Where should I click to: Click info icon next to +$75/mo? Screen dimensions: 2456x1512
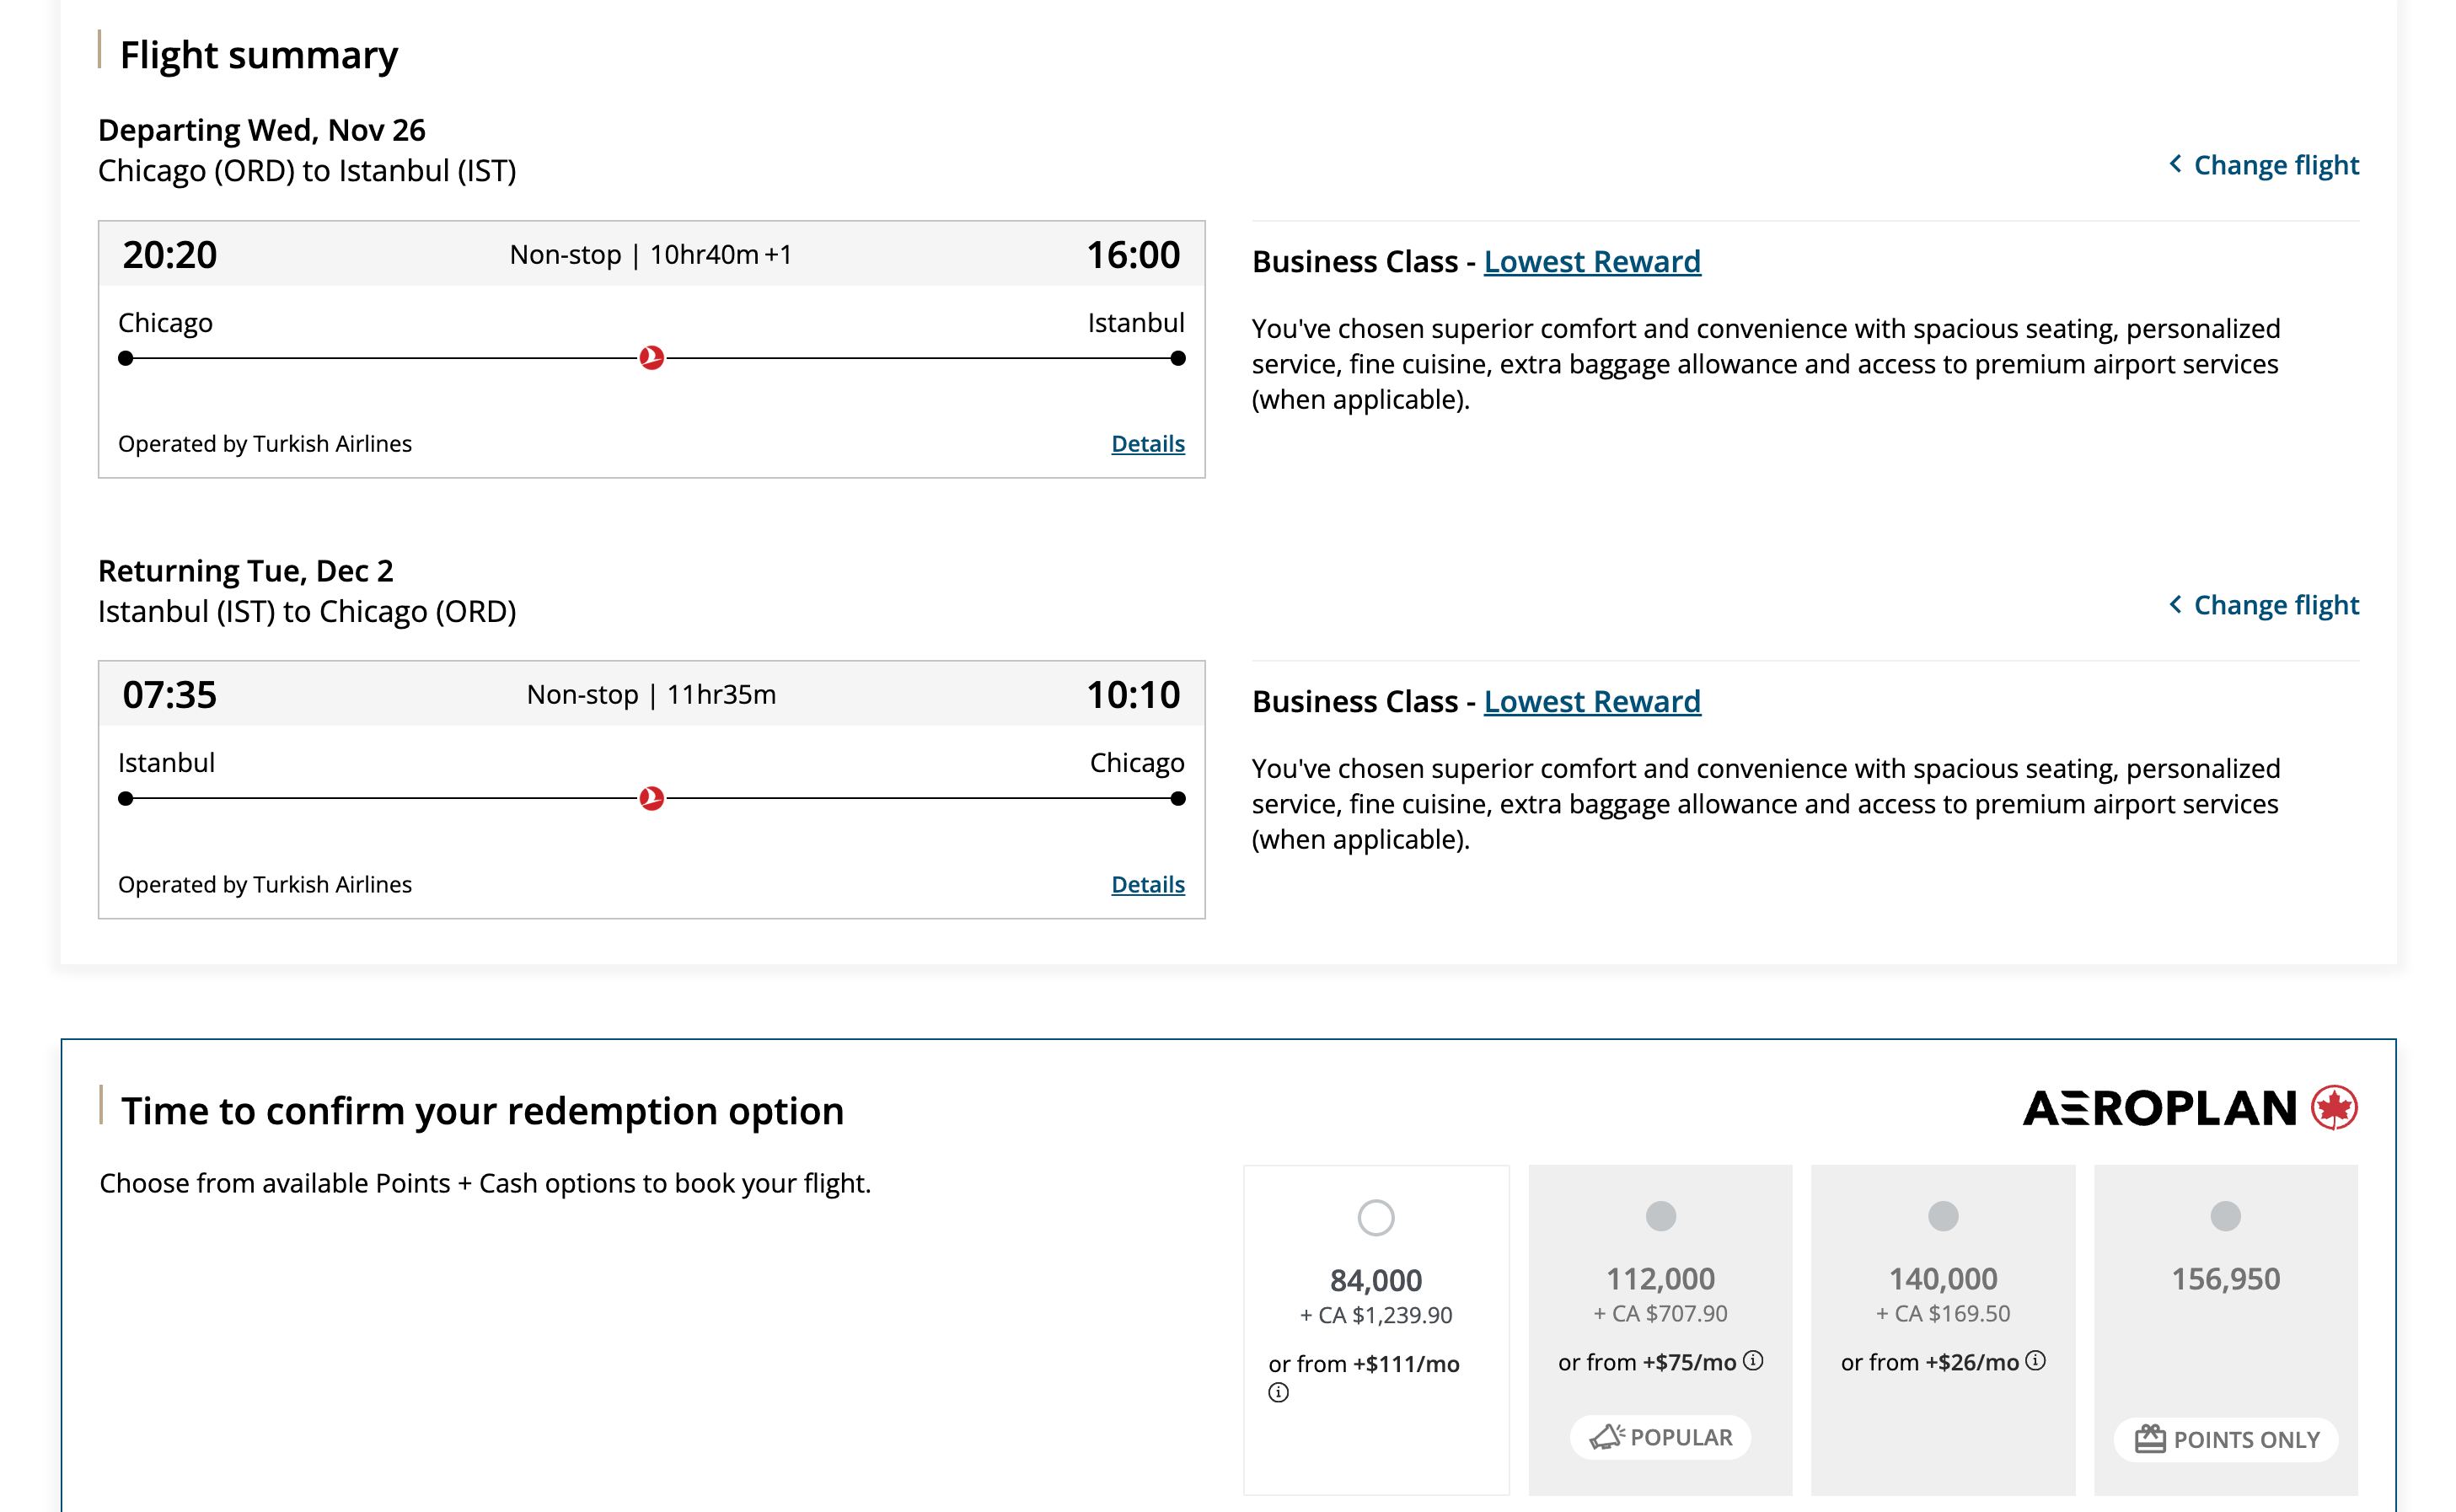1753,1360
